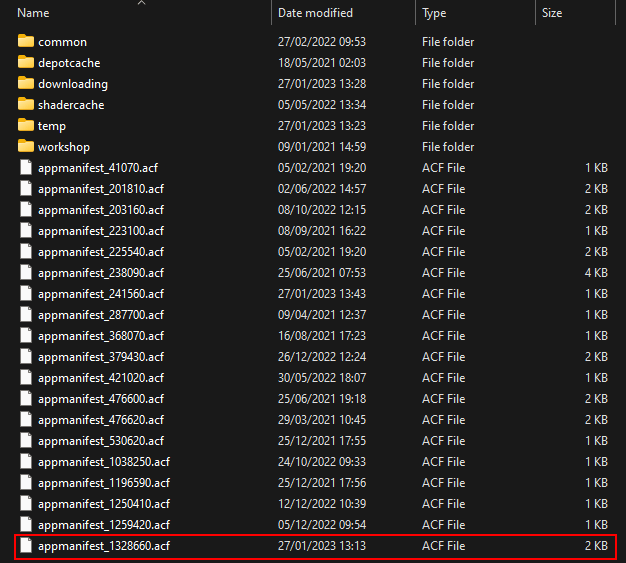Select file name appmanifest_1250410.acf
The image size is (626, 563).
click(x=104, y=504)
